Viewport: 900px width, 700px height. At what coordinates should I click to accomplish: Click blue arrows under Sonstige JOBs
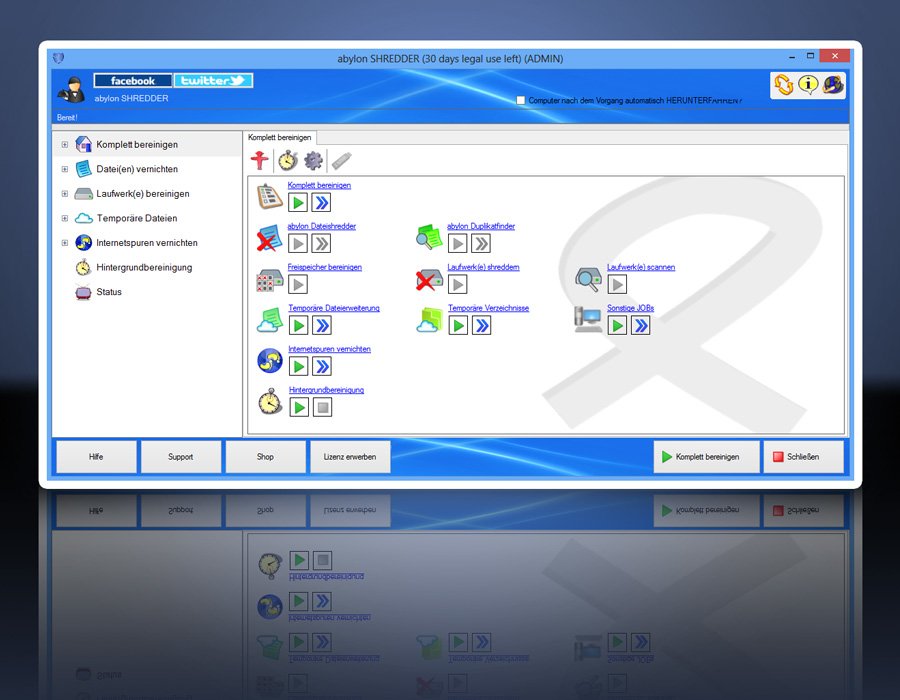click(x=641, y=326)
